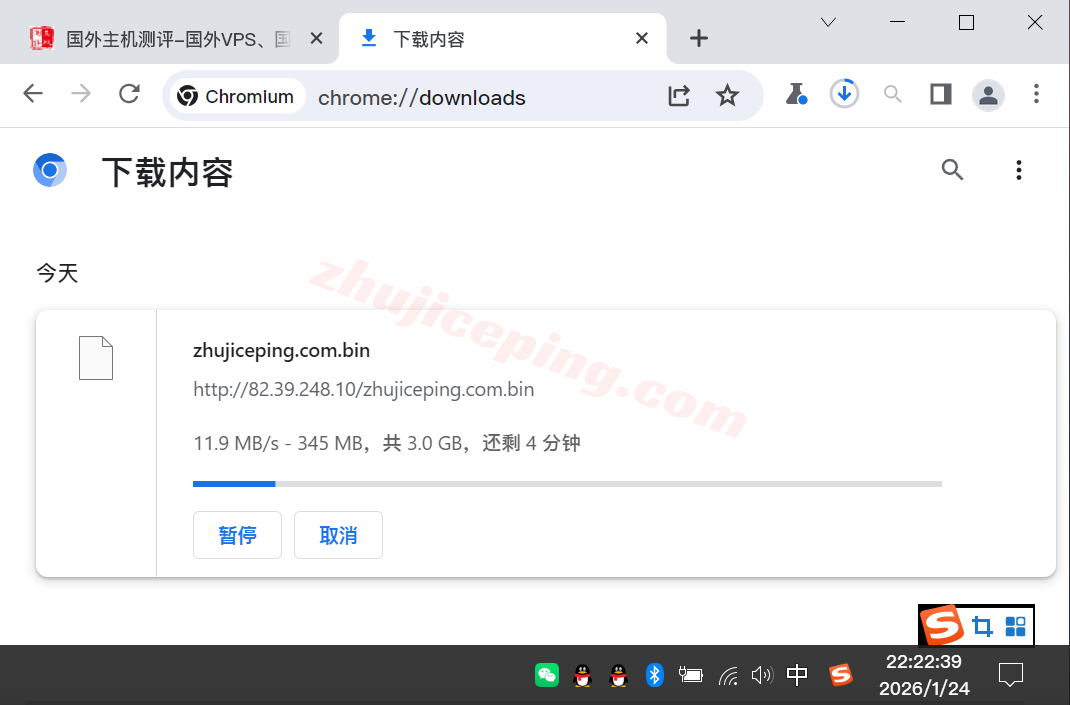
Task: Open the Sogou input method panel grid icon
Action: [x=1014, y=625]
